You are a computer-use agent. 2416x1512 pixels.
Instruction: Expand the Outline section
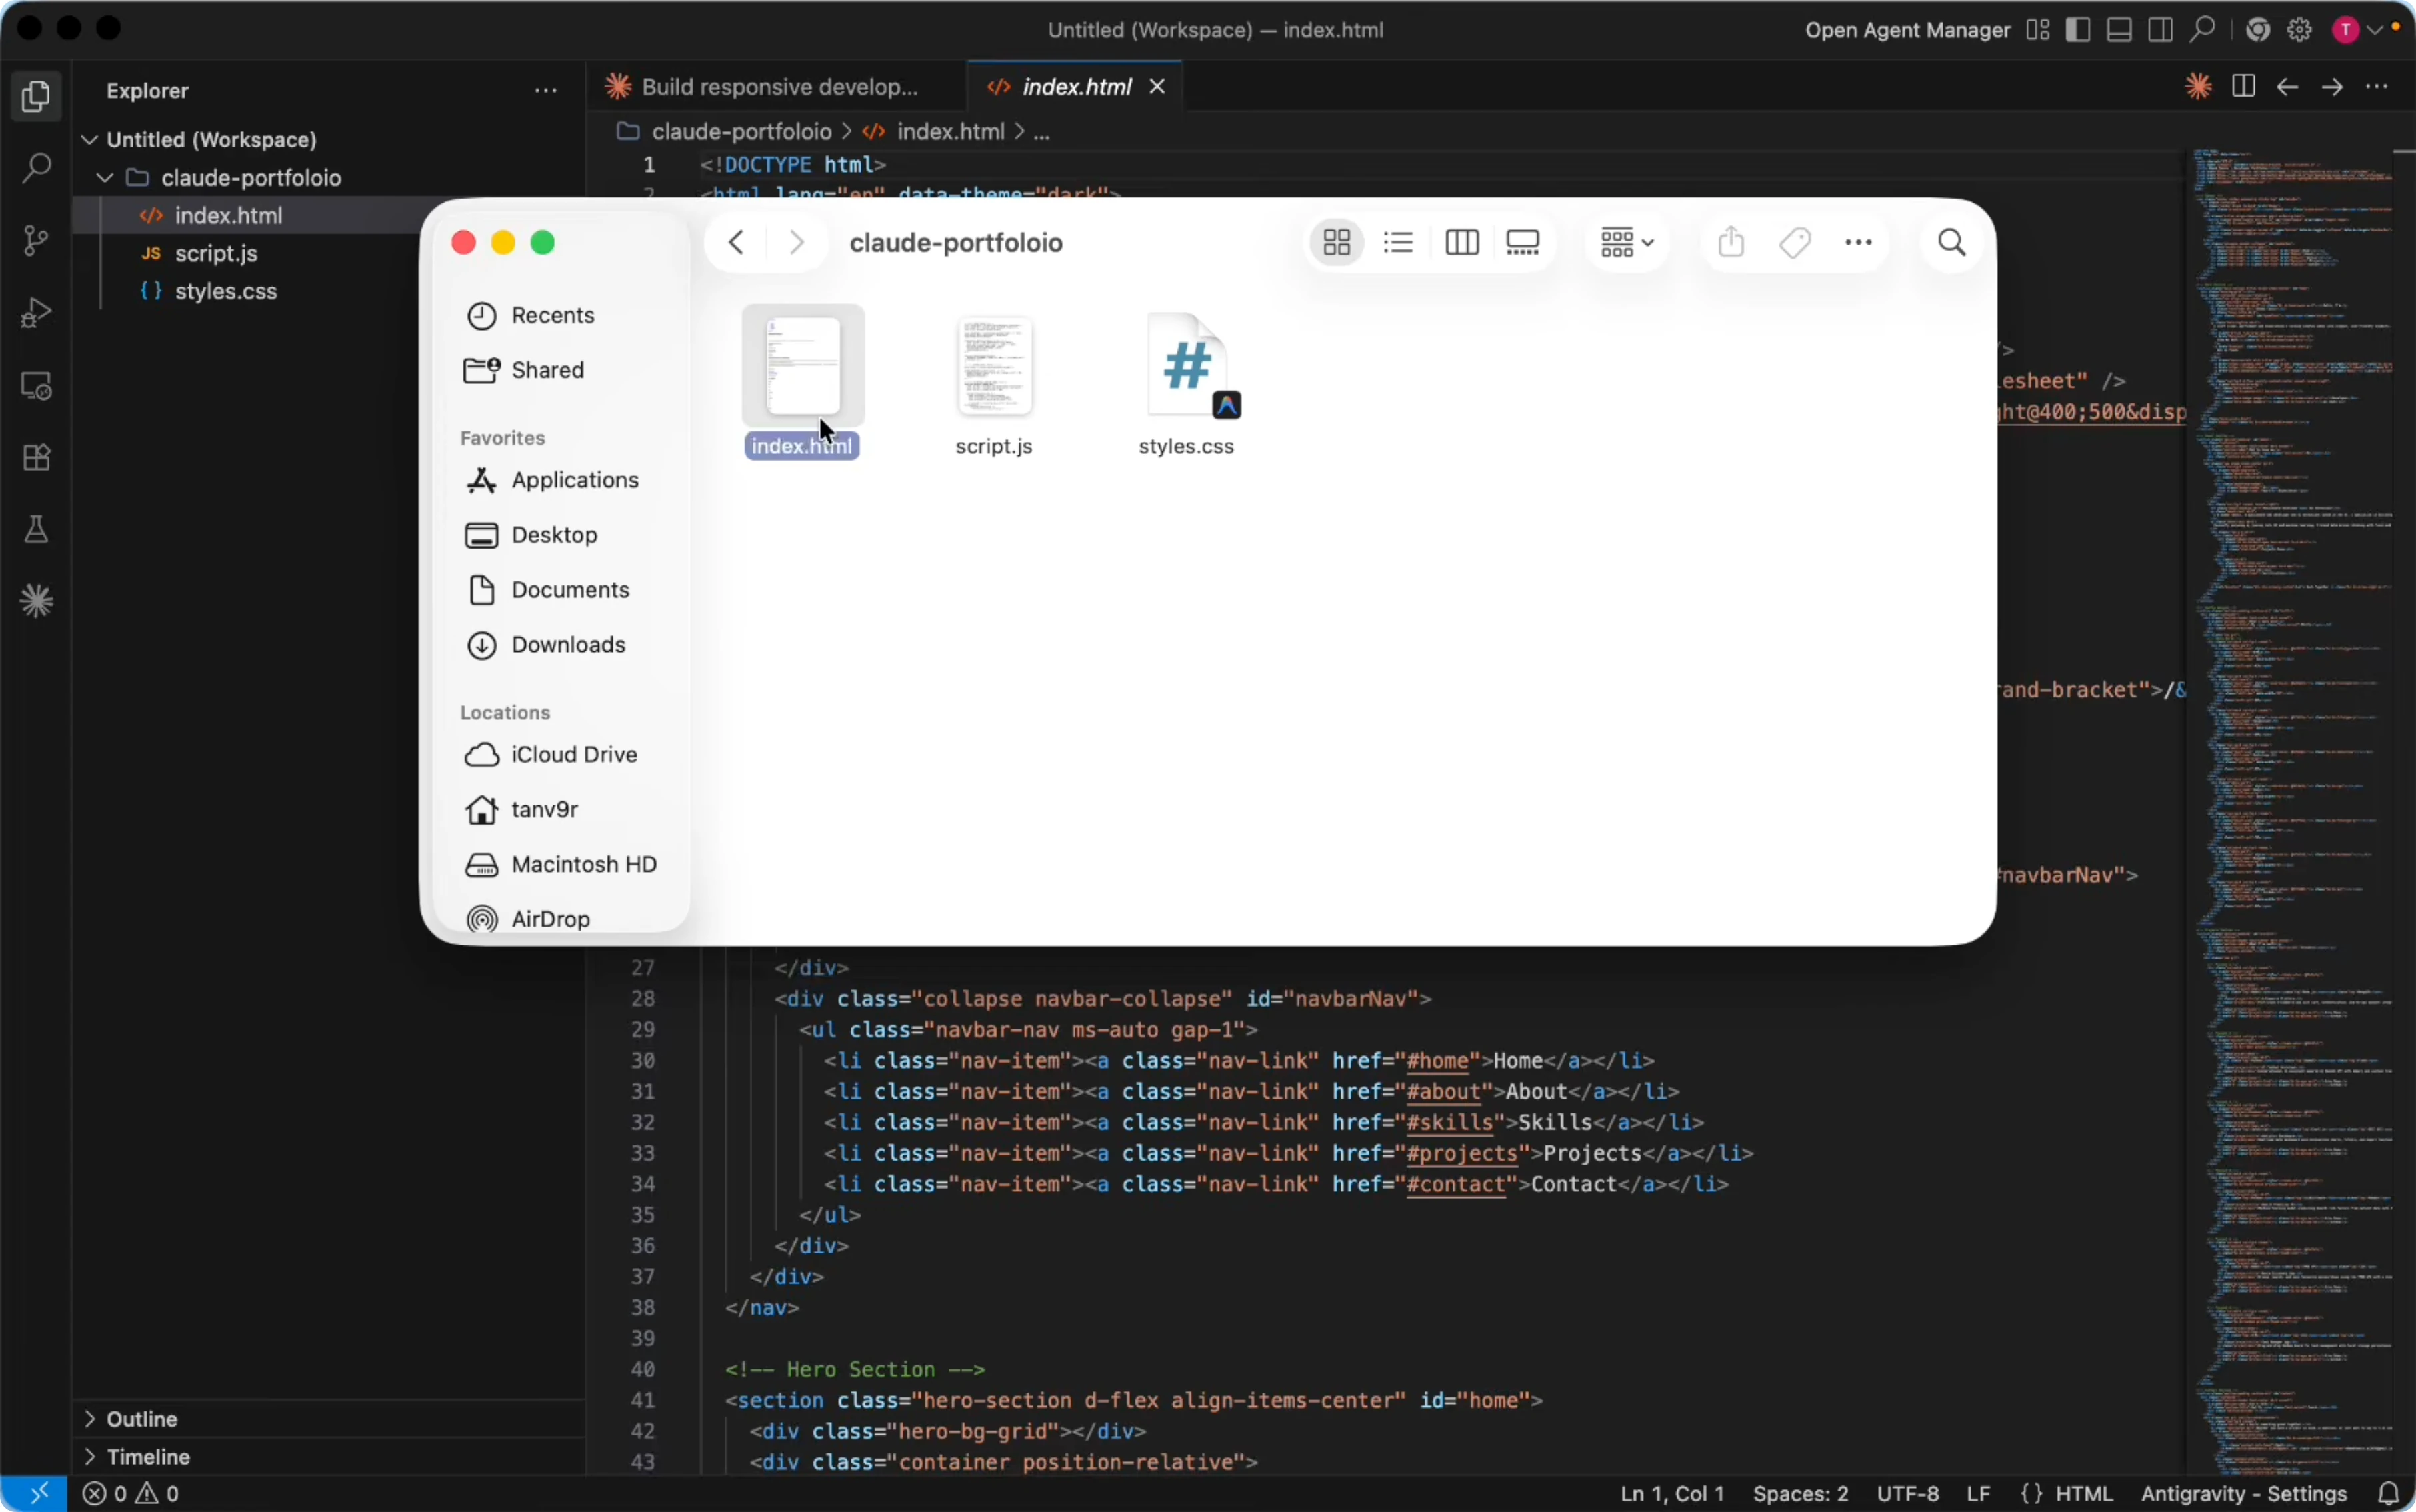click(90, 1419)
